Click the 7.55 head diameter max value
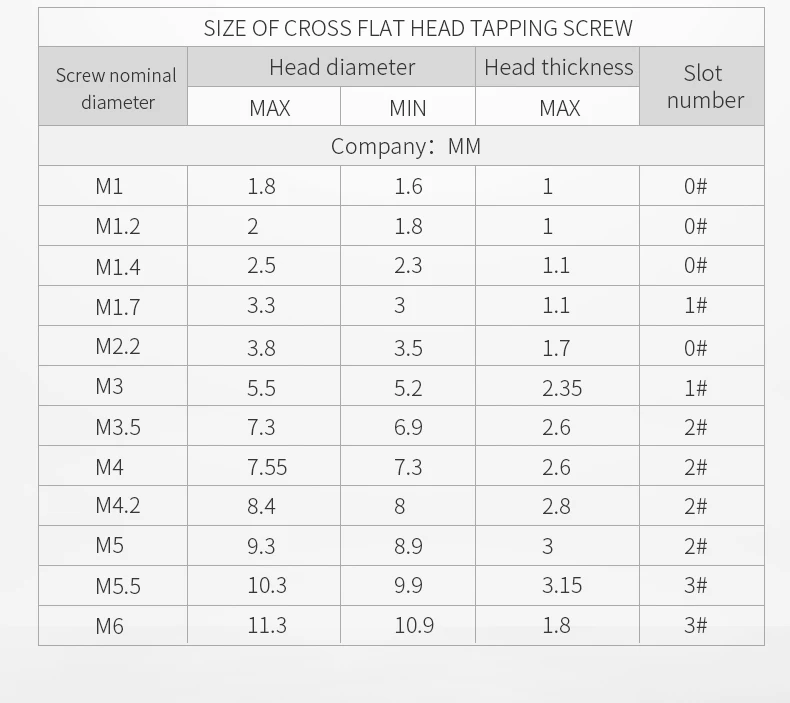The image size is (790, 703). click(268, 467)
